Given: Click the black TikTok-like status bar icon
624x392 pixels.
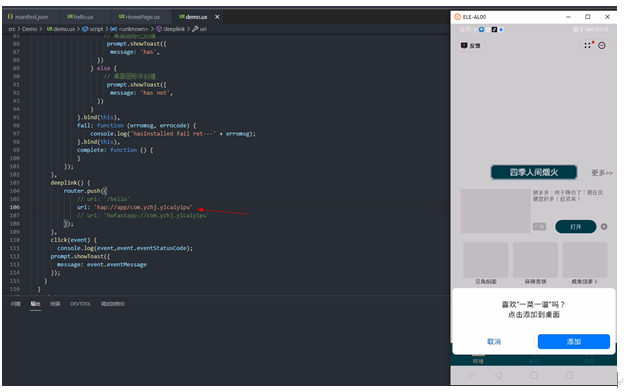Looking at the screenshot, I should pyautogui.click(x=494, y=29).
